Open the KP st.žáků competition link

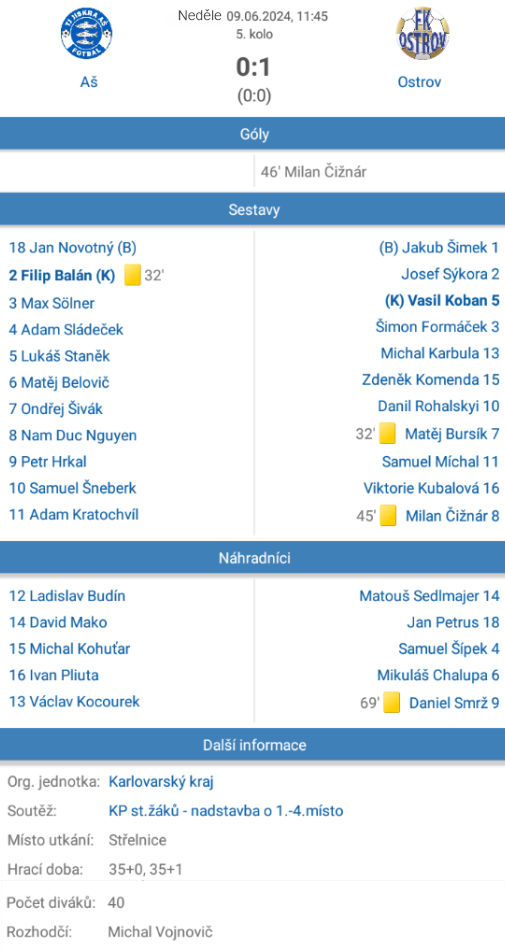(x=226, y=811)
